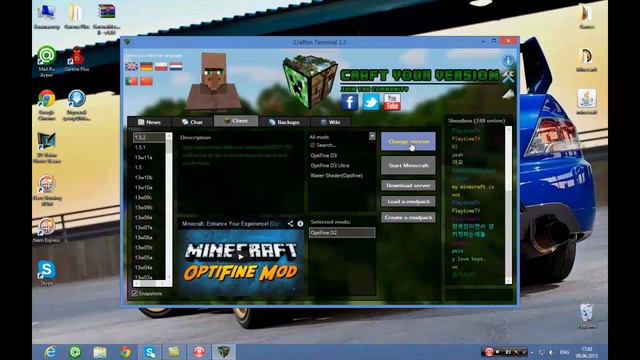Click the version list horizontal scrollbar
The image size is (640, 360).
149,283
